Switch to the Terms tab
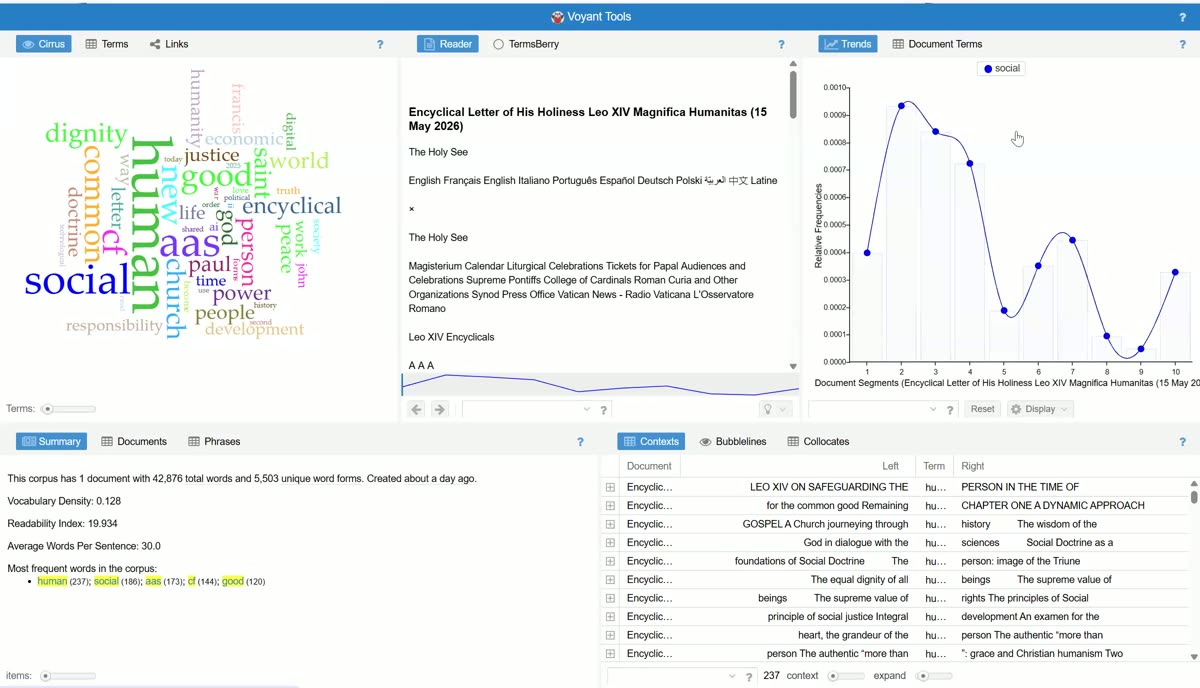Image resolution: width=1200 pixels, height=688 pixels. (107, 44)
